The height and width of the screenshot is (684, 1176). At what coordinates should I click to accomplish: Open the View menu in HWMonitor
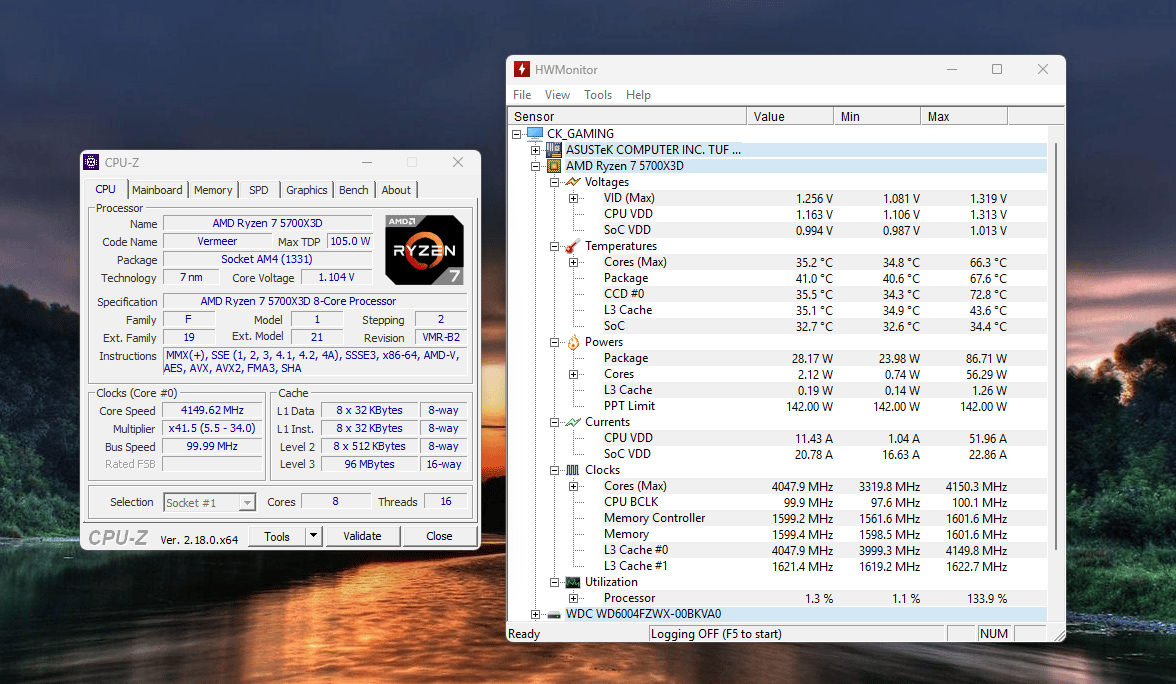tap(557, 94)
